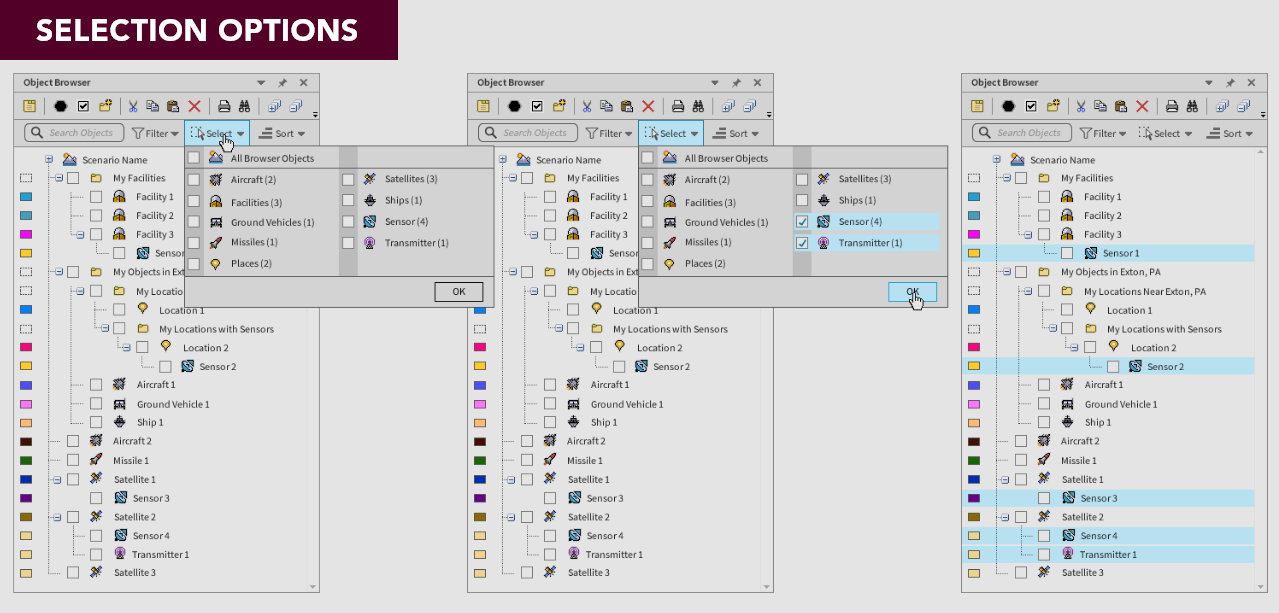Click black octagon icon in middle panel toolbar

pos(515,106)
